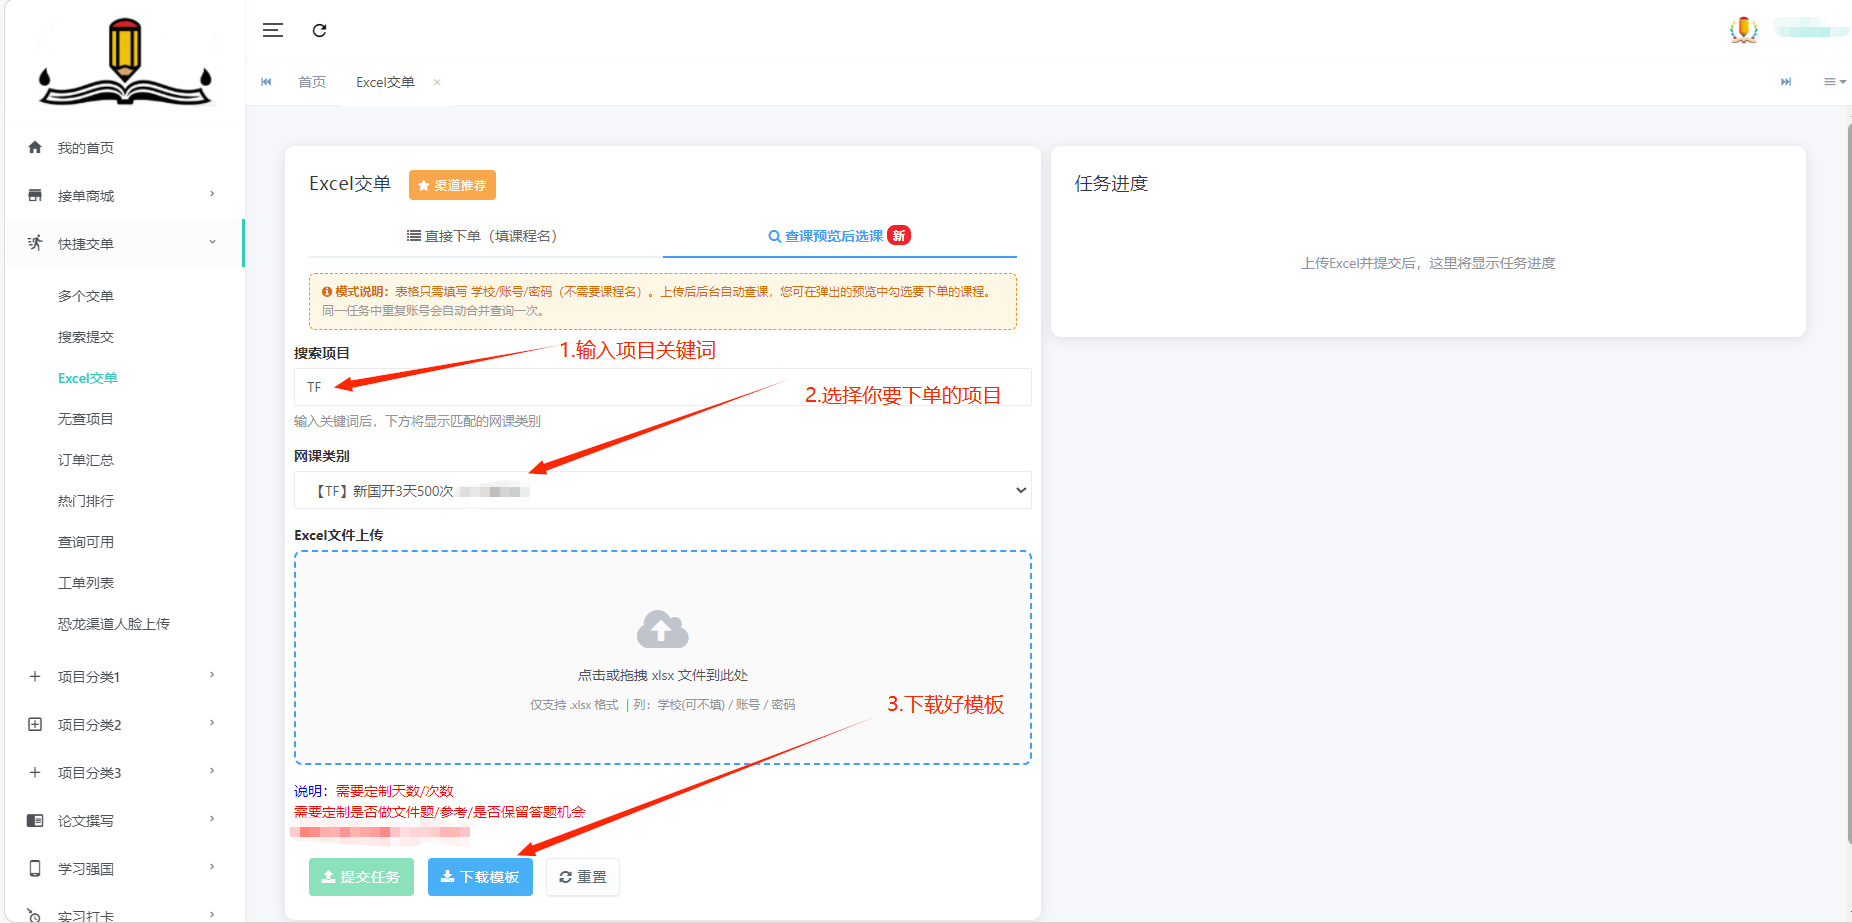1852x923 pixels.
Task: Click the 重置 button
Action: [x=583, y=877]
